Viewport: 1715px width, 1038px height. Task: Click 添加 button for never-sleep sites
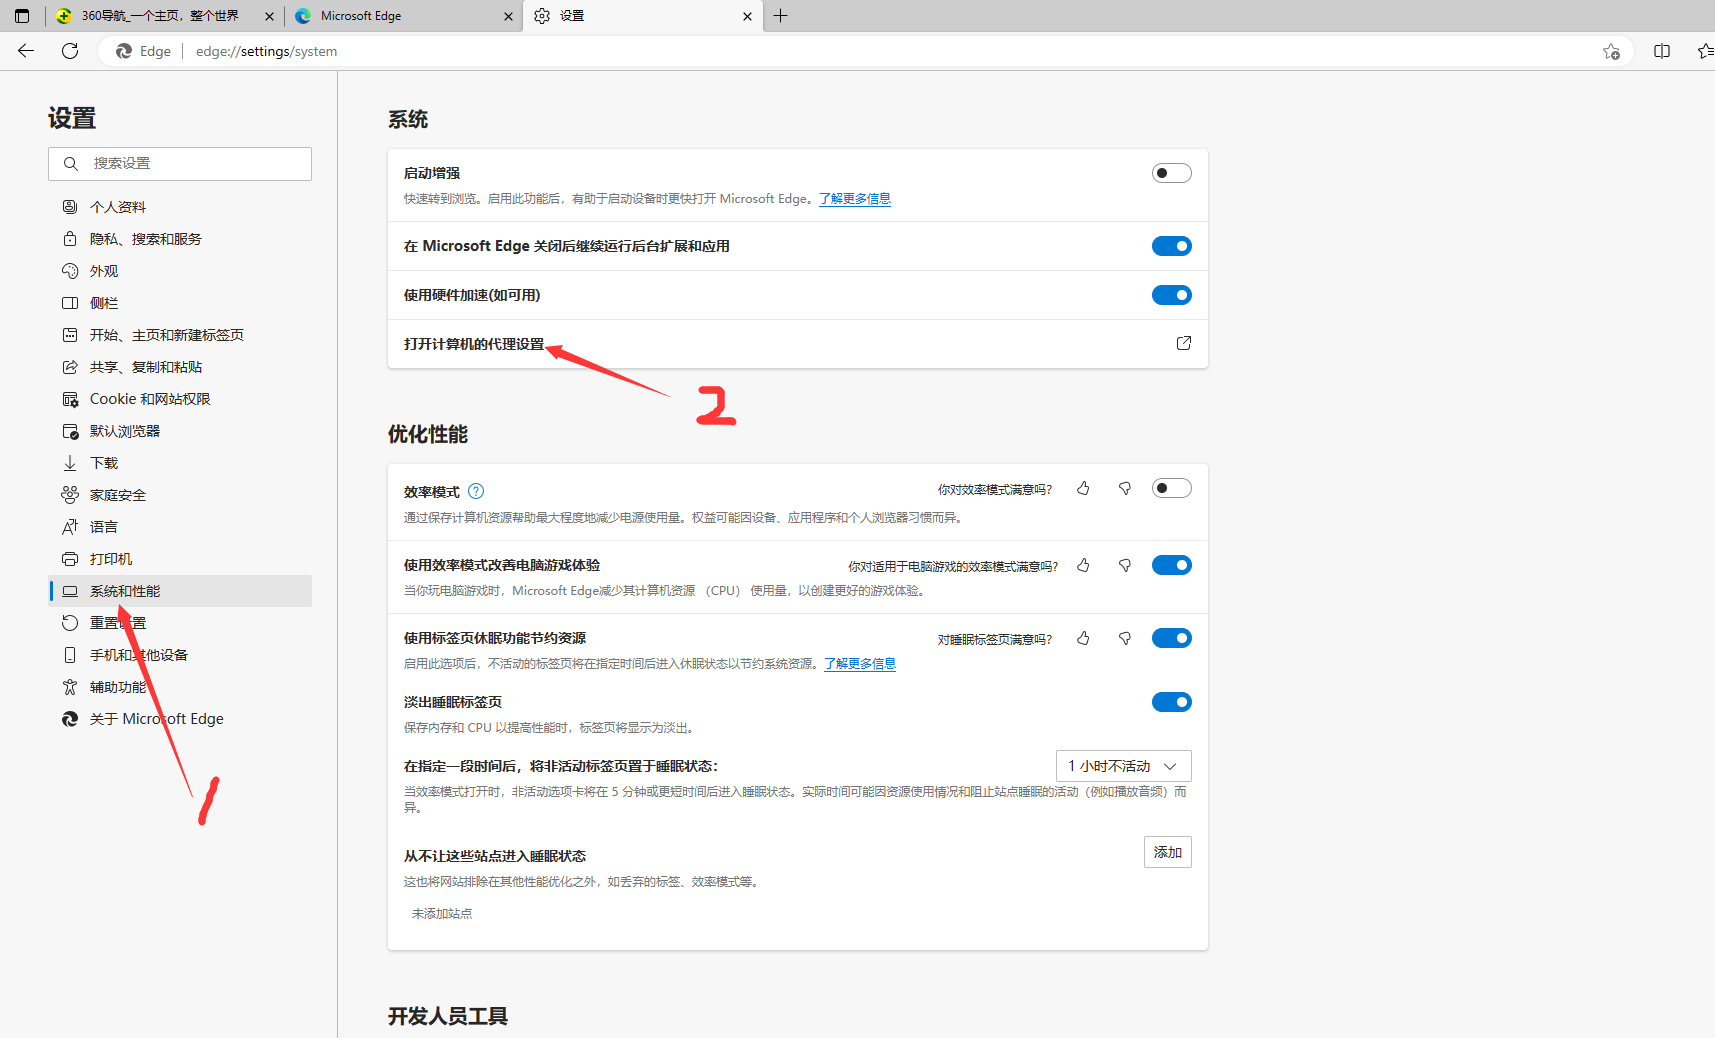1168,852
